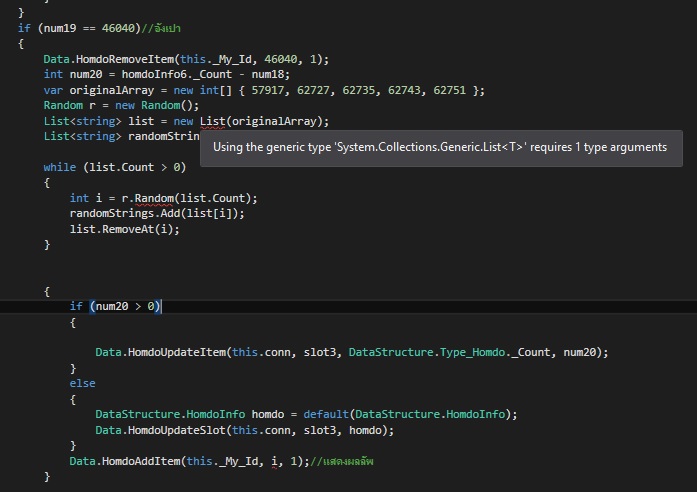Click the 'else' keyword

tap(82, 383)
